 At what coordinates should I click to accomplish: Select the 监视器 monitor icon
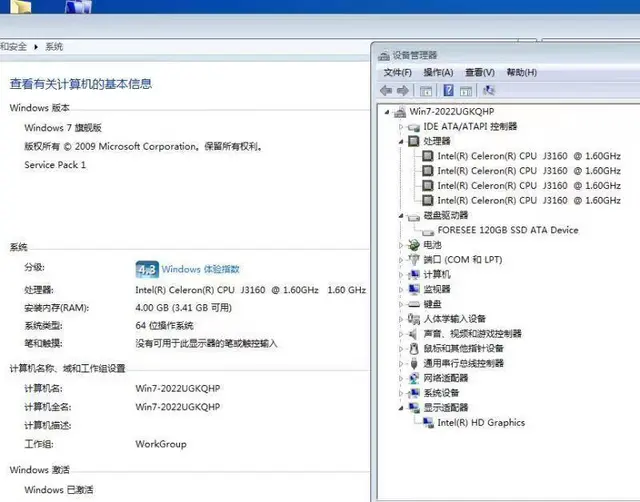coord(414,289)
